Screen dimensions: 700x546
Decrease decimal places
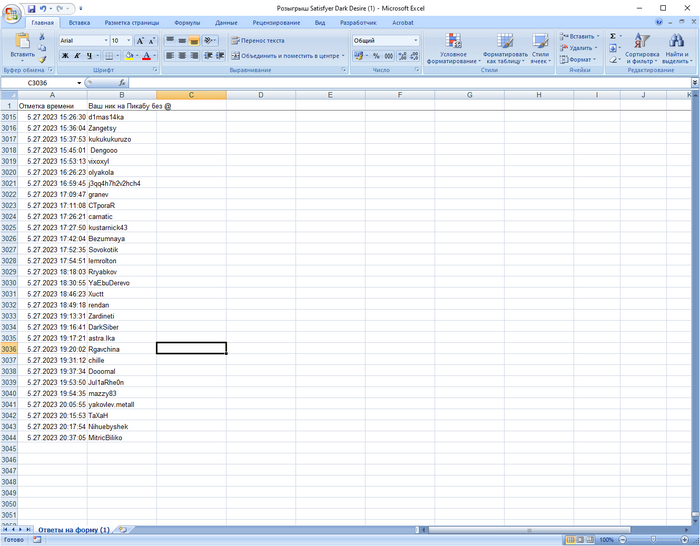(414, 56)
